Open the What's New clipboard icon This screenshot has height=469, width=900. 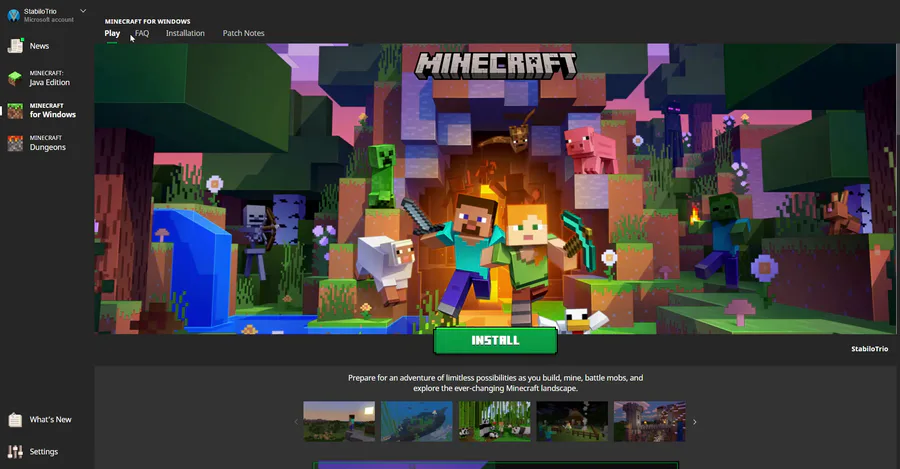click(x=15, y=420)
